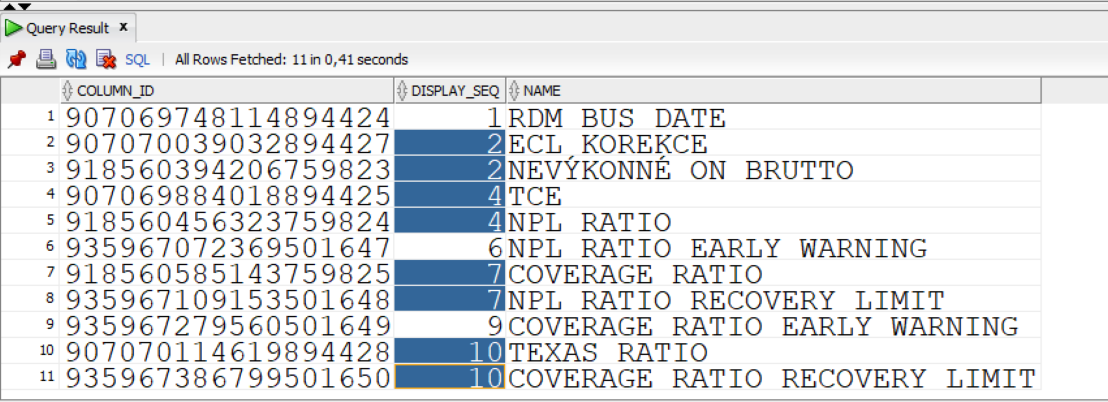Select cell 918560585143759825

click(227, 273)
